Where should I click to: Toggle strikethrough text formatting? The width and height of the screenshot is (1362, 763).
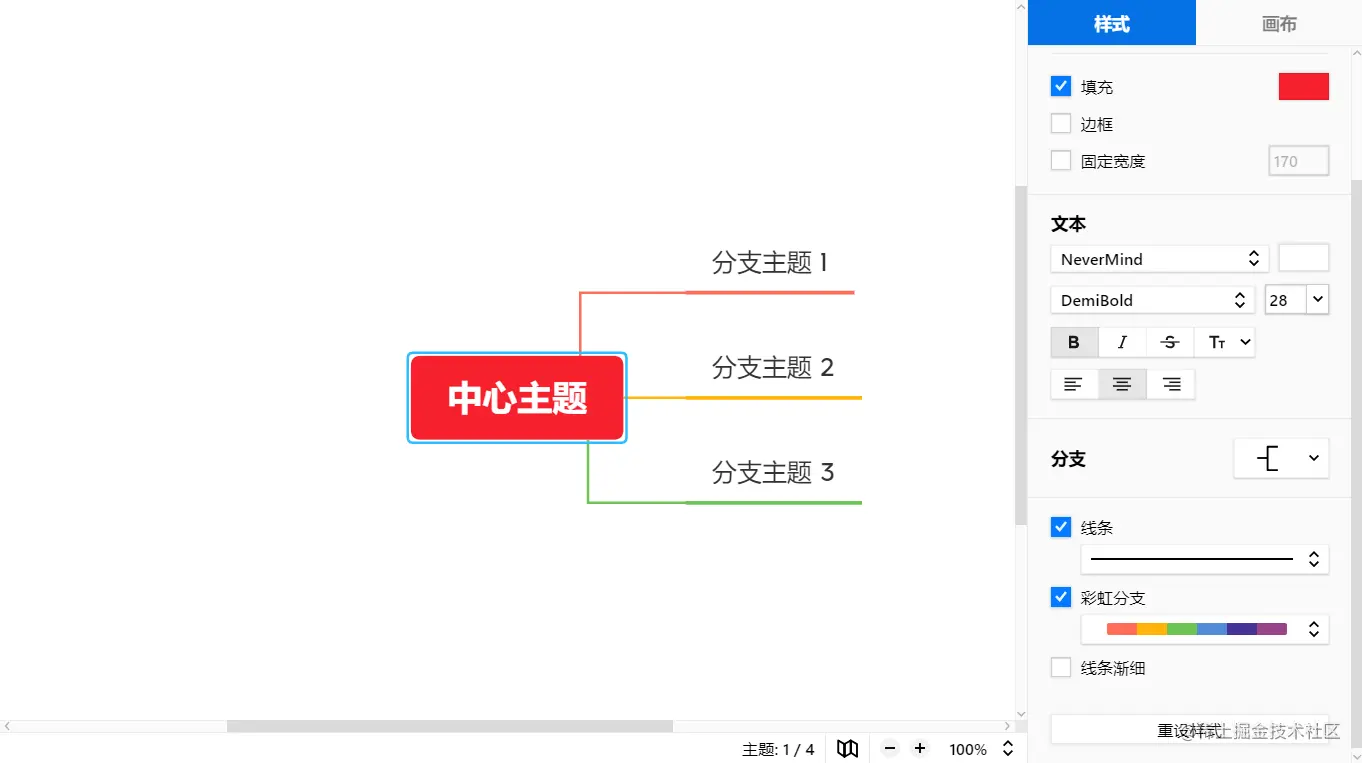point(1170,342)
